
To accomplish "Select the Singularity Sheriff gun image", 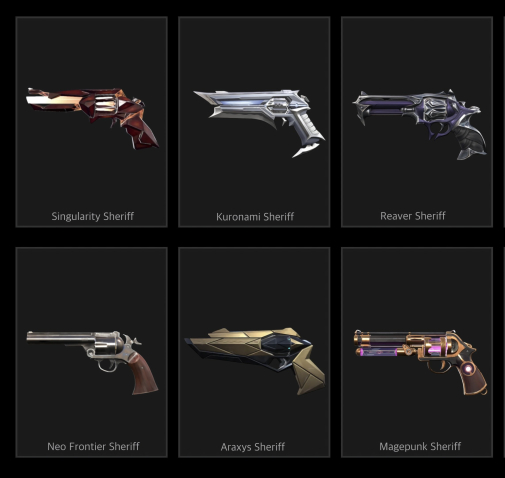I will tap(92, 118).
